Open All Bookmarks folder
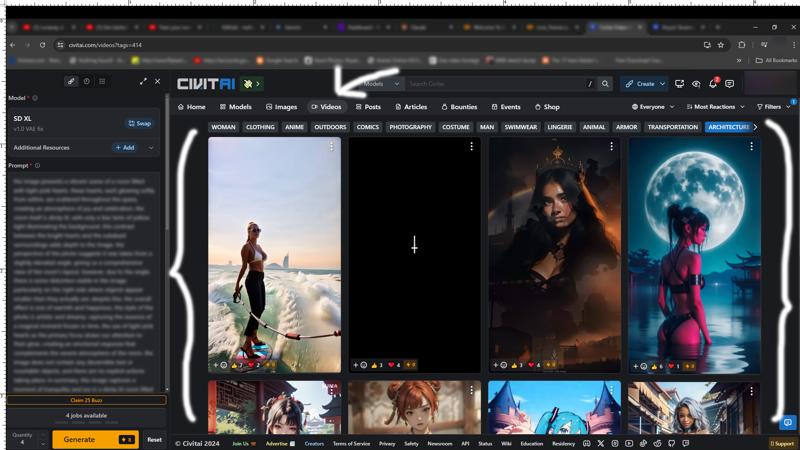This screenshot has width=800, height=450. click(x=776, y=60)
